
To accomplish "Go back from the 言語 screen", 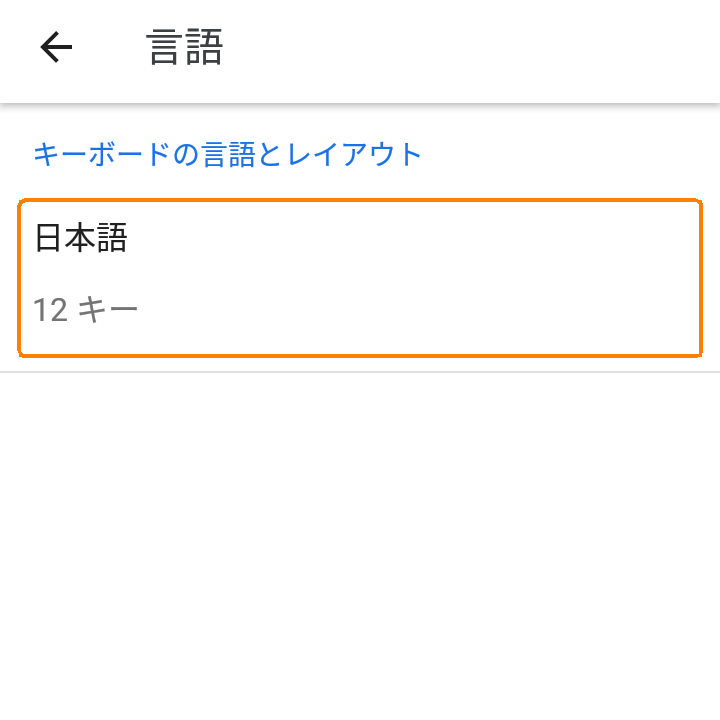I will [x=56, y=47].
